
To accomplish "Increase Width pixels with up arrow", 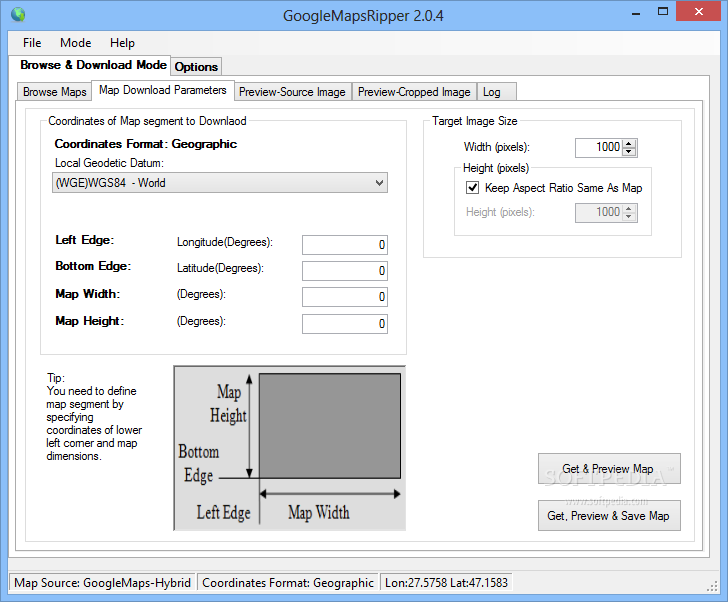I will tap(629, 143).
